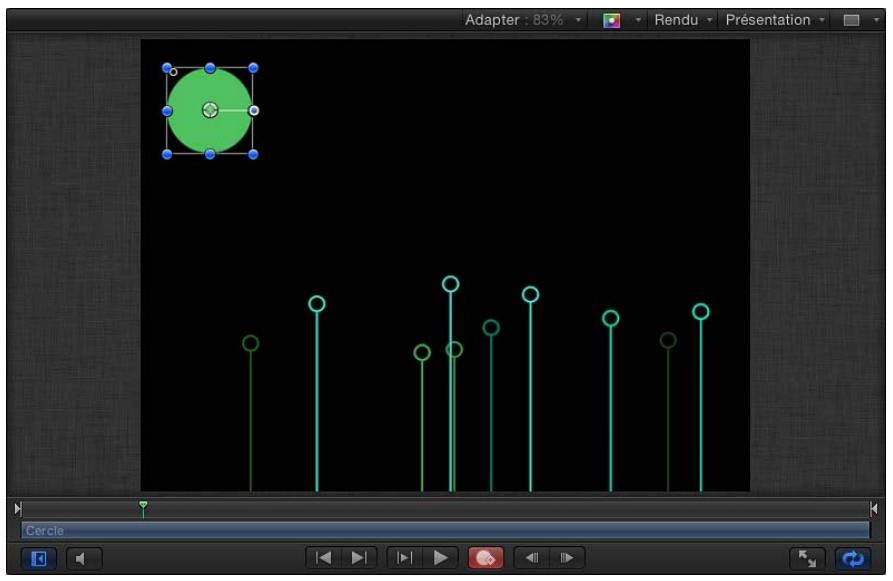893x581 pixels.
Task: Expand the view layout dropdown arrow
Action: [x=876, y=21]
